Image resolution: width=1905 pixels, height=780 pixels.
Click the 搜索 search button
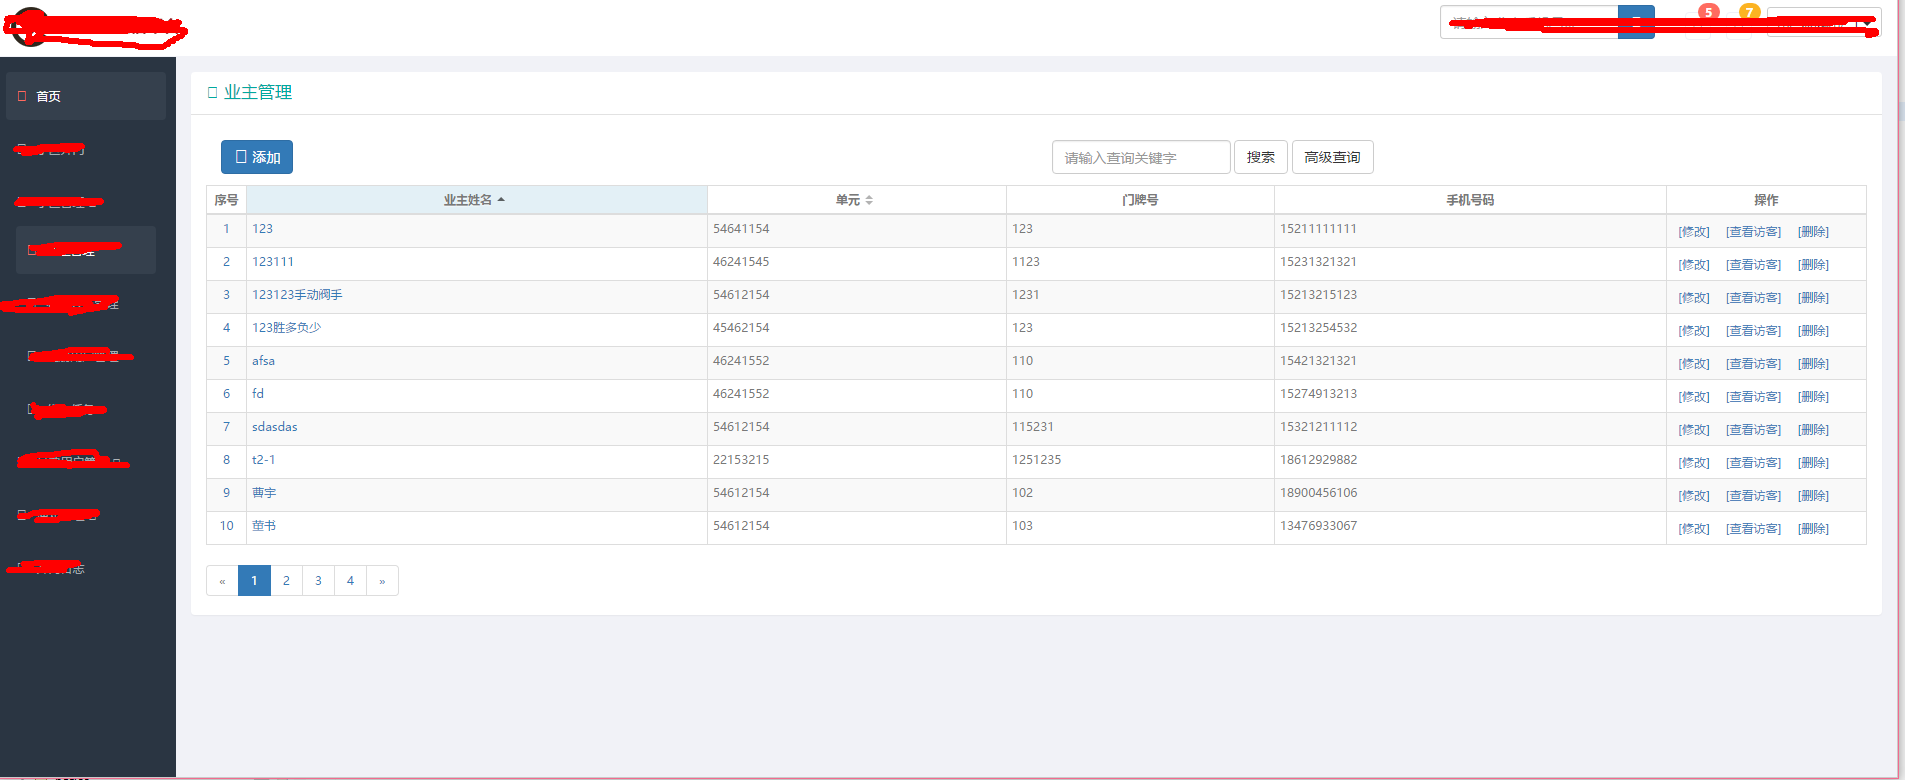(1260, 157)
